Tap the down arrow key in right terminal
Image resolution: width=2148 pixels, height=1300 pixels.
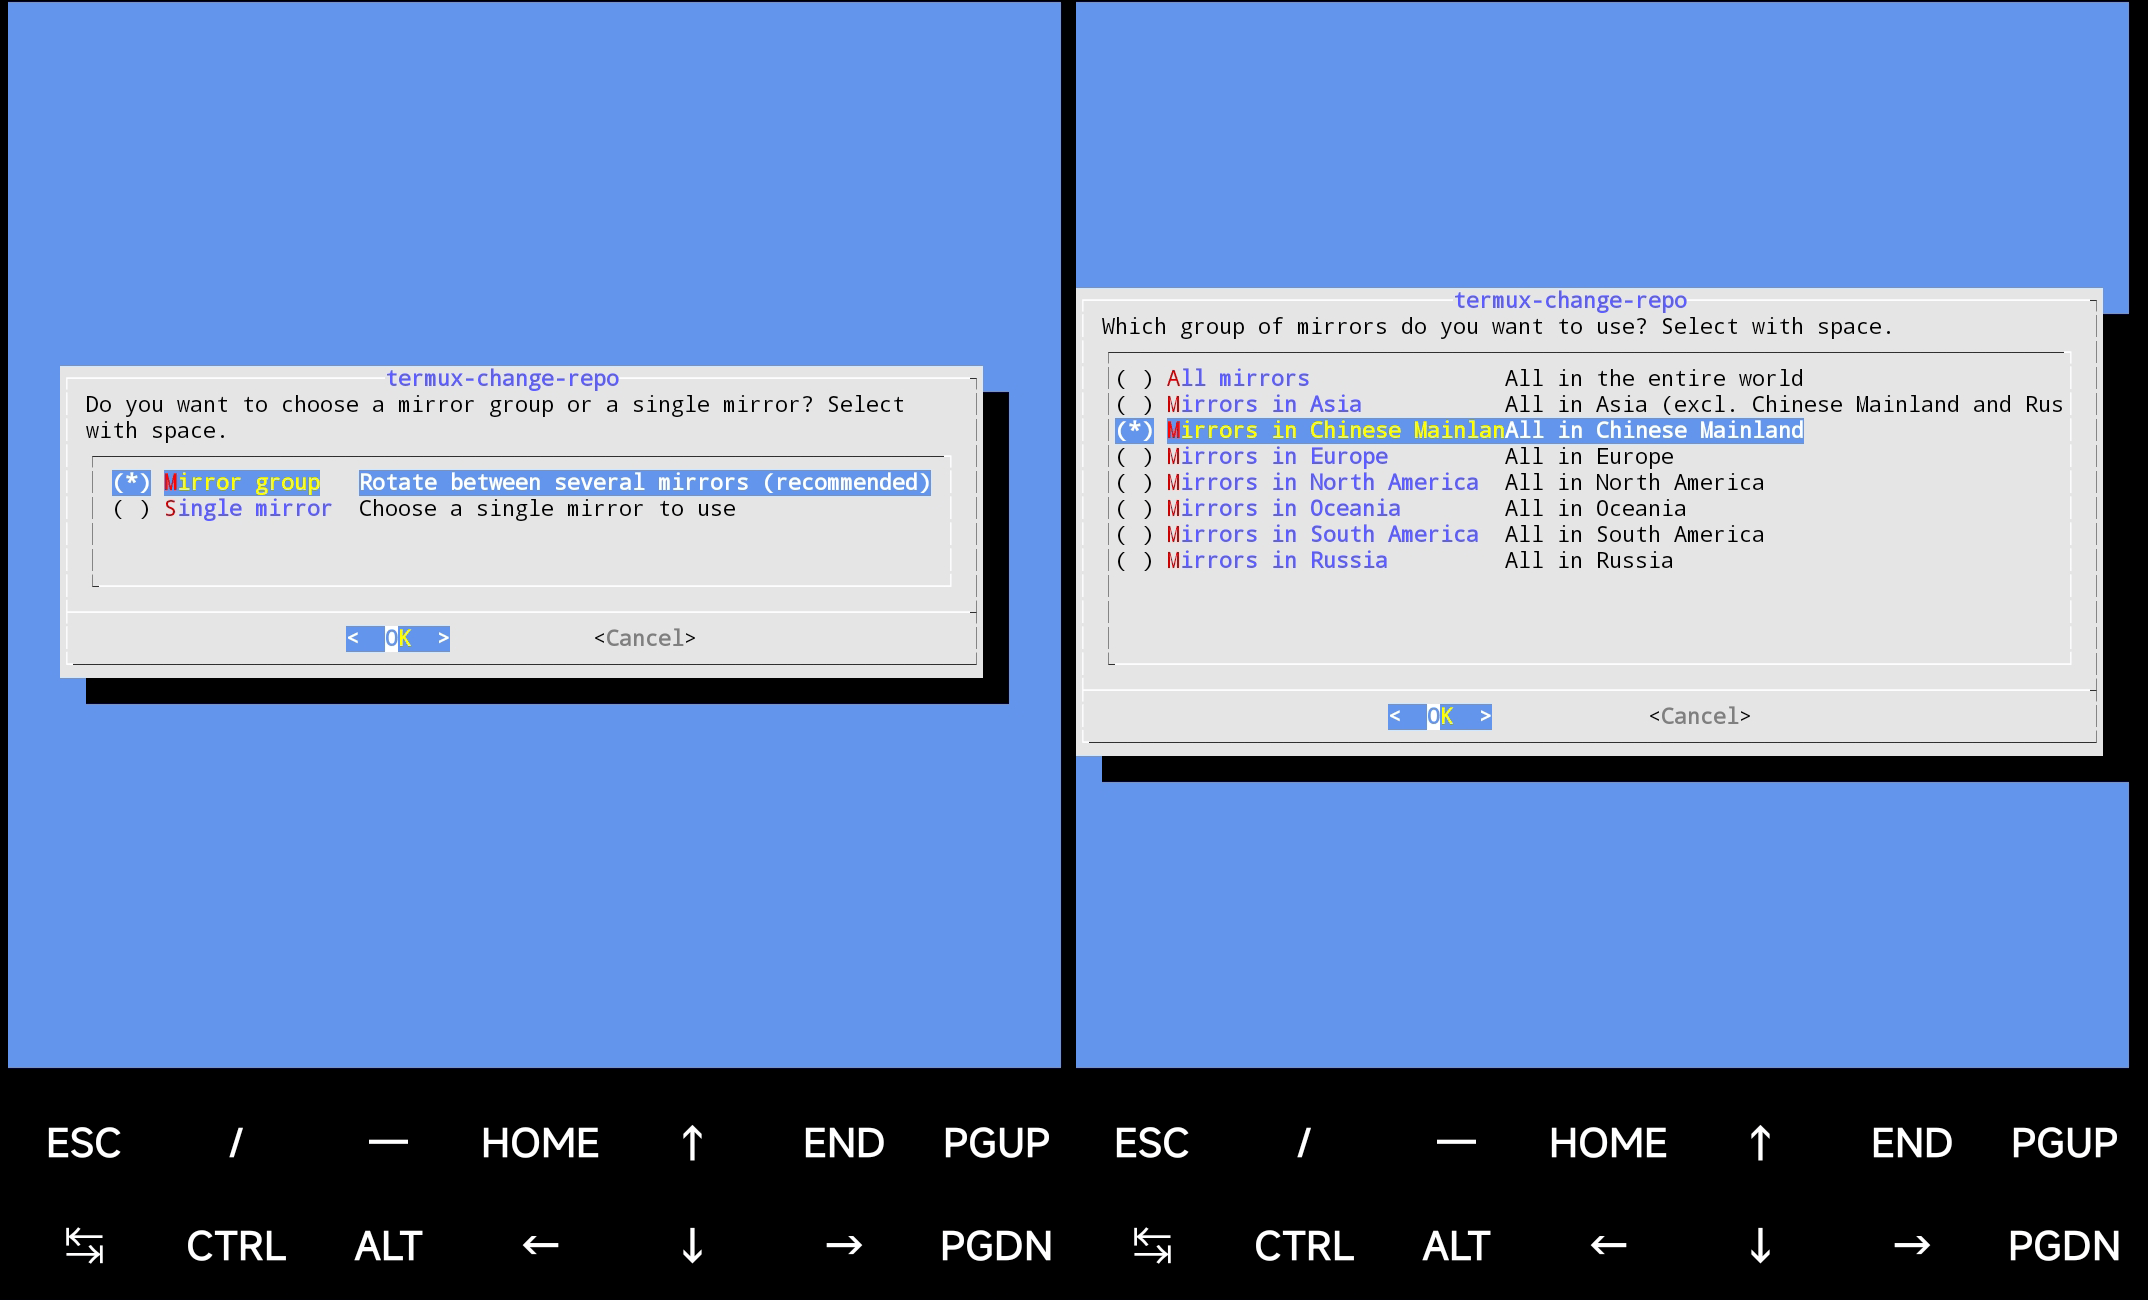click(x=1760, y=1246)
